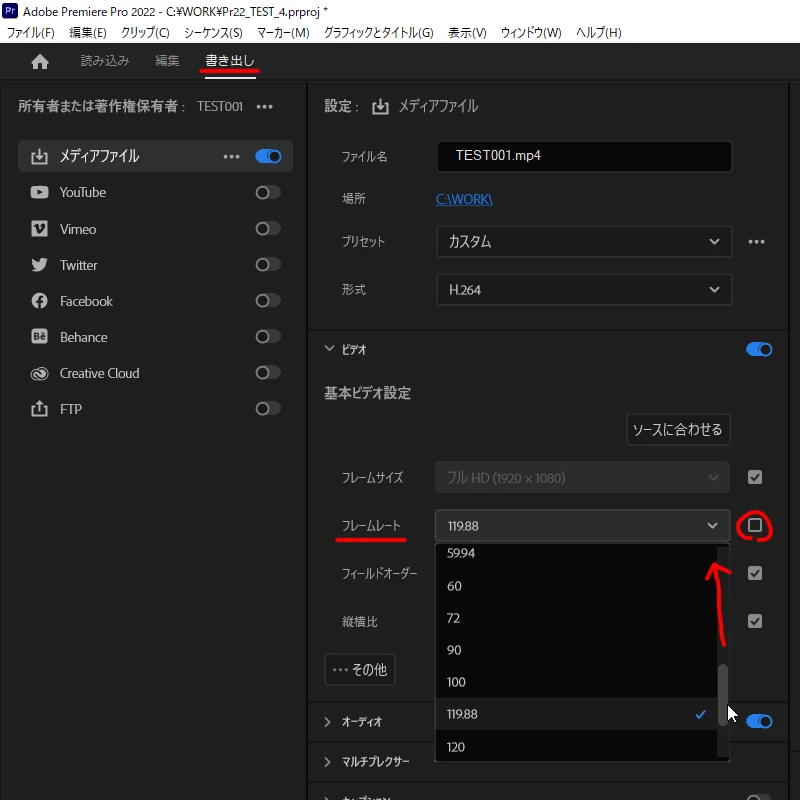Click the Facebook icon
Screen dimensions: 800x800
39,301
